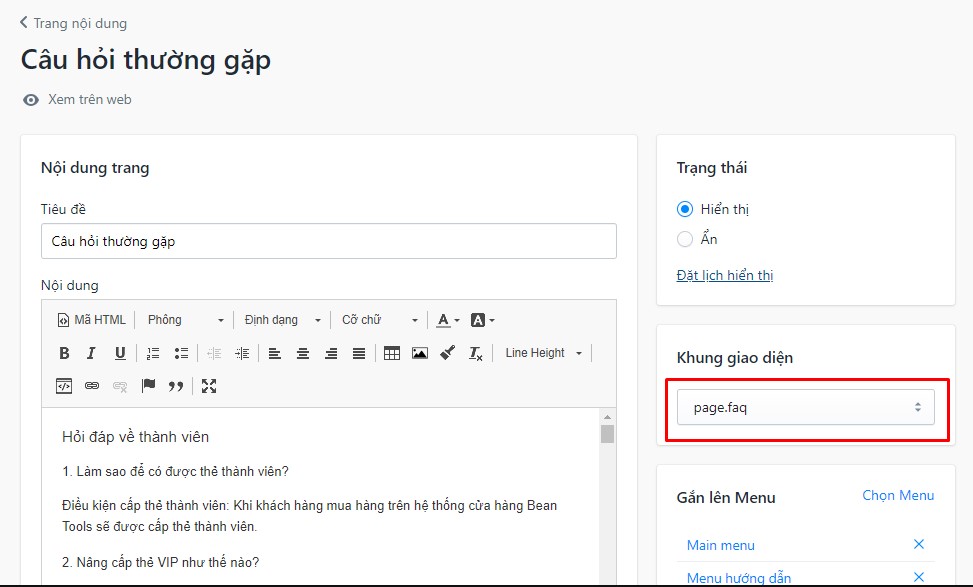Remove Menu hướng dẫn from attached menus

click(x=919, y=576)
